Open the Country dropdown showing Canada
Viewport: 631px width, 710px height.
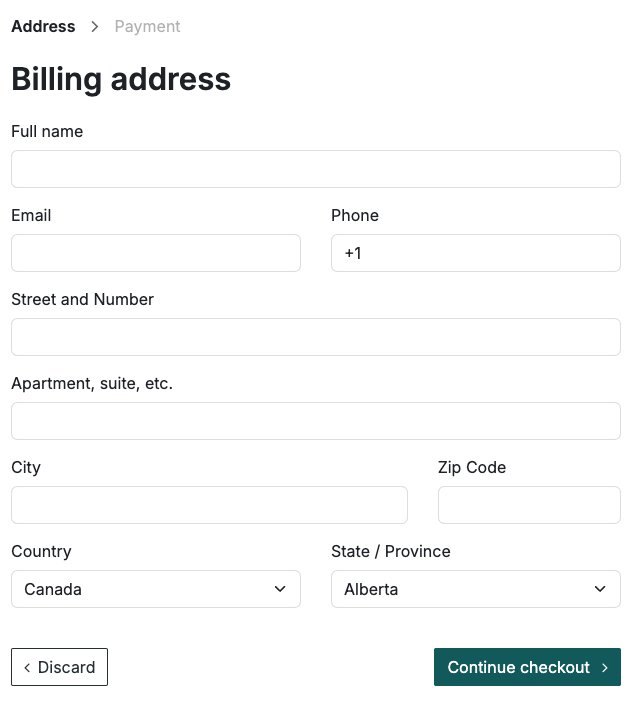(155, 589)
